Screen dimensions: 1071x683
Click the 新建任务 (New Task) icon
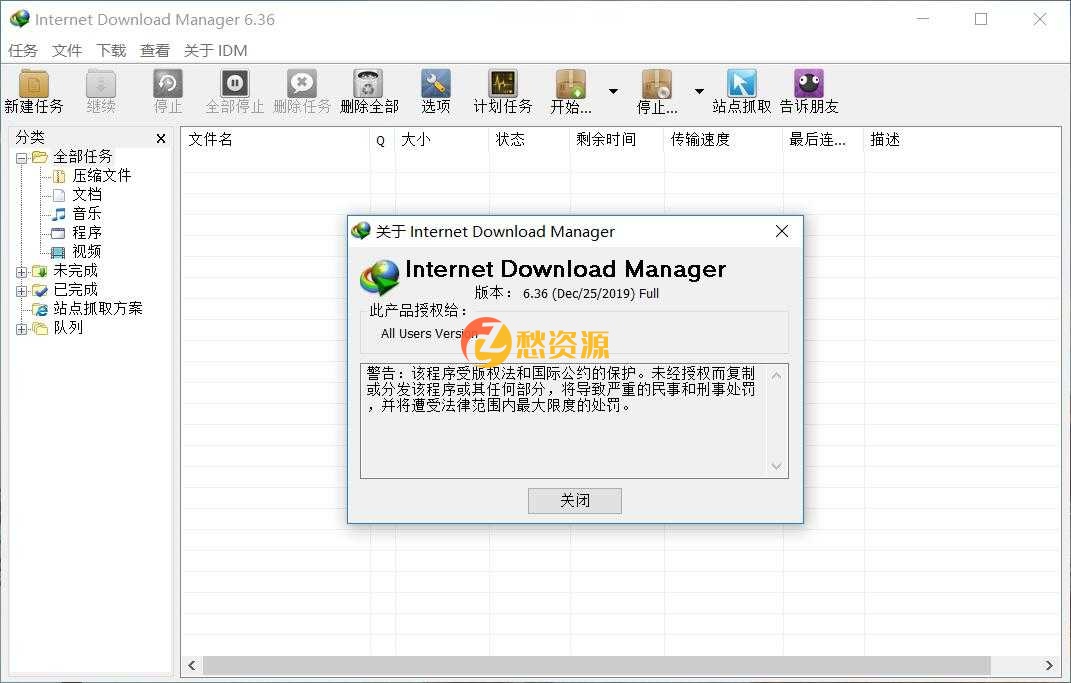[35, 90]
